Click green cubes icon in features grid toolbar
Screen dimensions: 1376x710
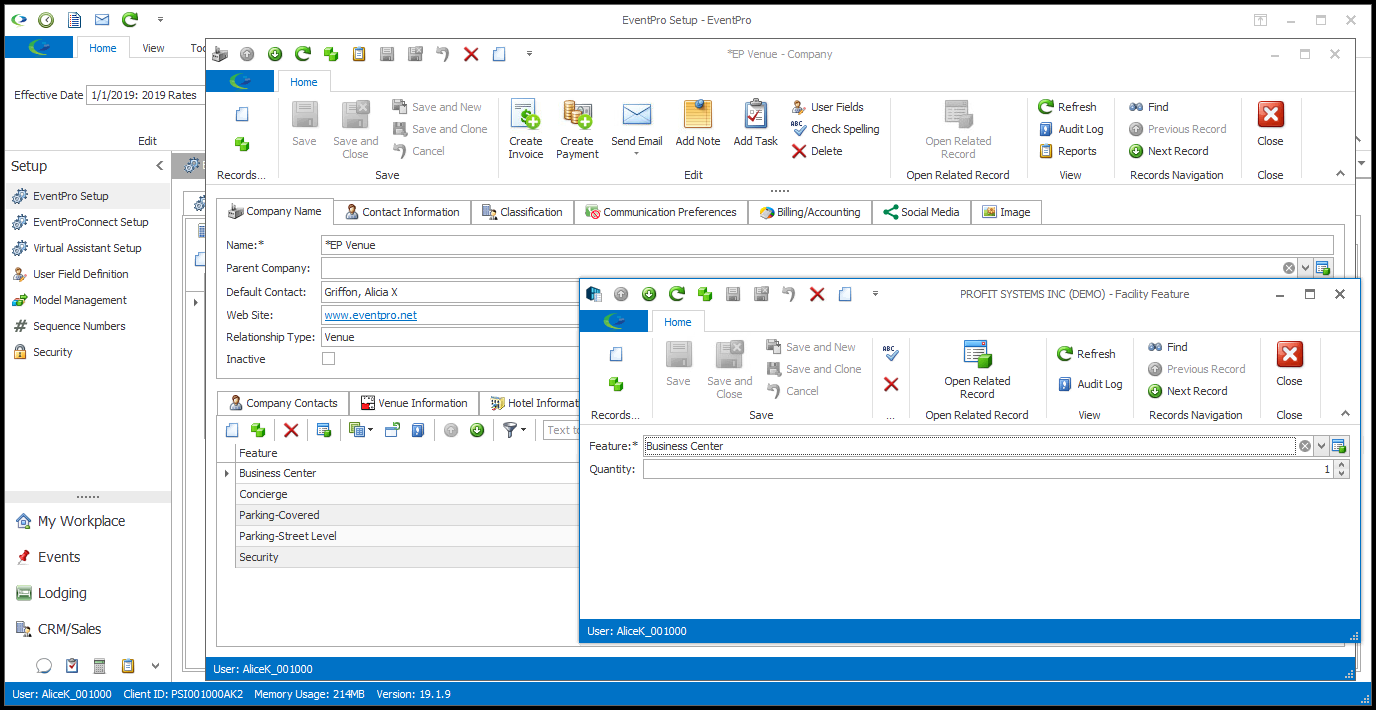click(x=258, y=430)
